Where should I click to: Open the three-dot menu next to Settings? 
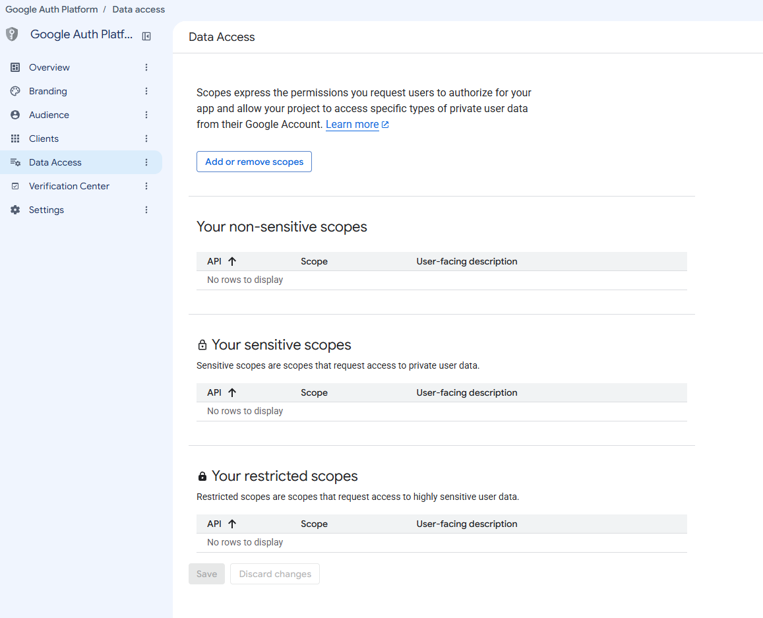[146, 210]
